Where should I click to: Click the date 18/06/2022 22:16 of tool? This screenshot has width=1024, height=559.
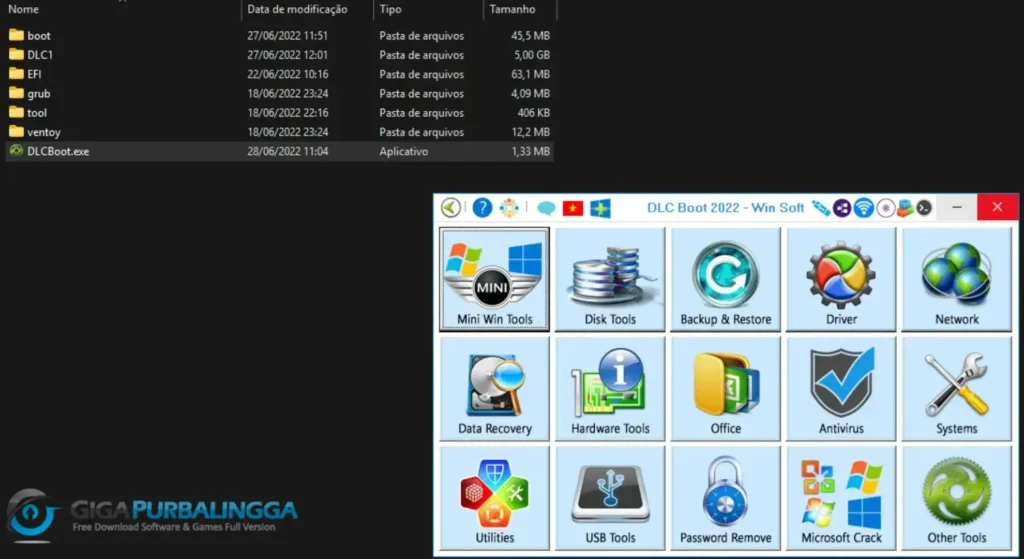(287, 112)
